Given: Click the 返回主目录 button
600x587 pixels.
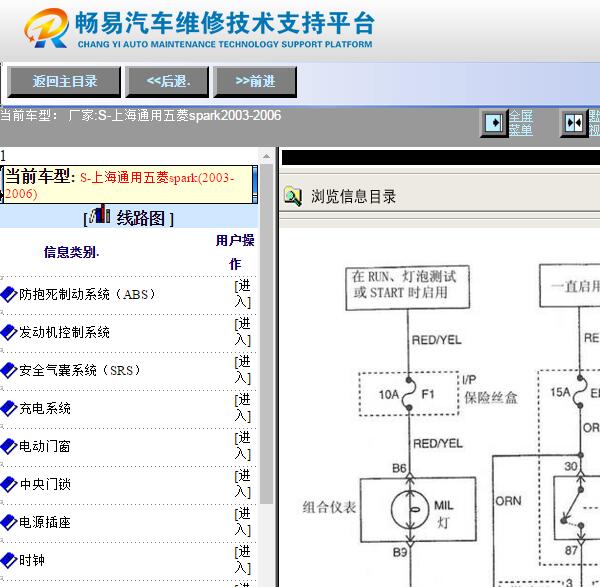Looking at the screenshot, I should point(64,82).
